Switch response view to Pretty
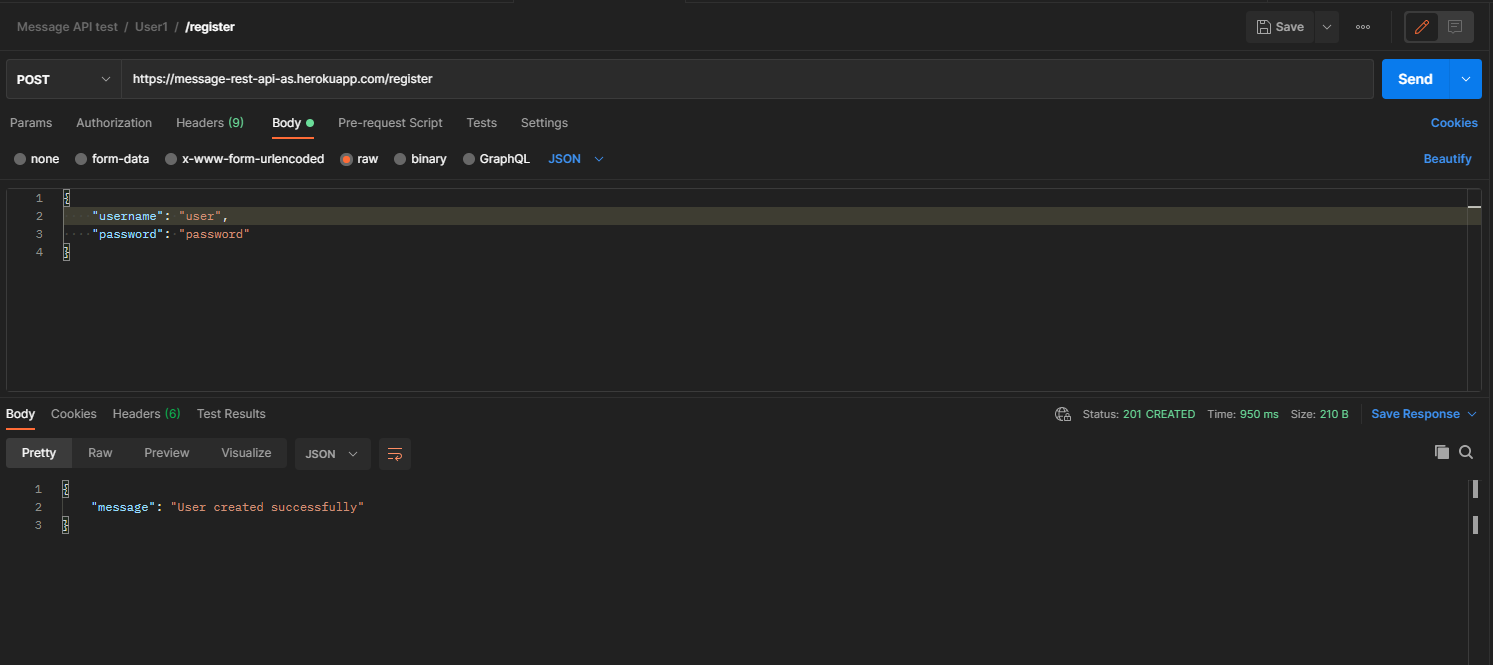The image size is (1493, 665). 39,453
